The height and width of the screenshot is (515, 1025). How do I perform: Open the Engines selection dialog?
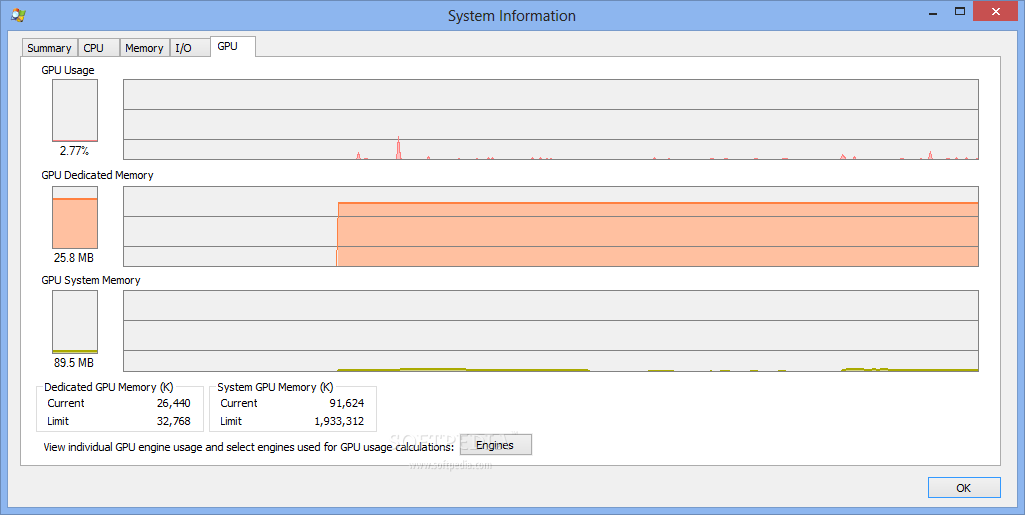point(495,445)
